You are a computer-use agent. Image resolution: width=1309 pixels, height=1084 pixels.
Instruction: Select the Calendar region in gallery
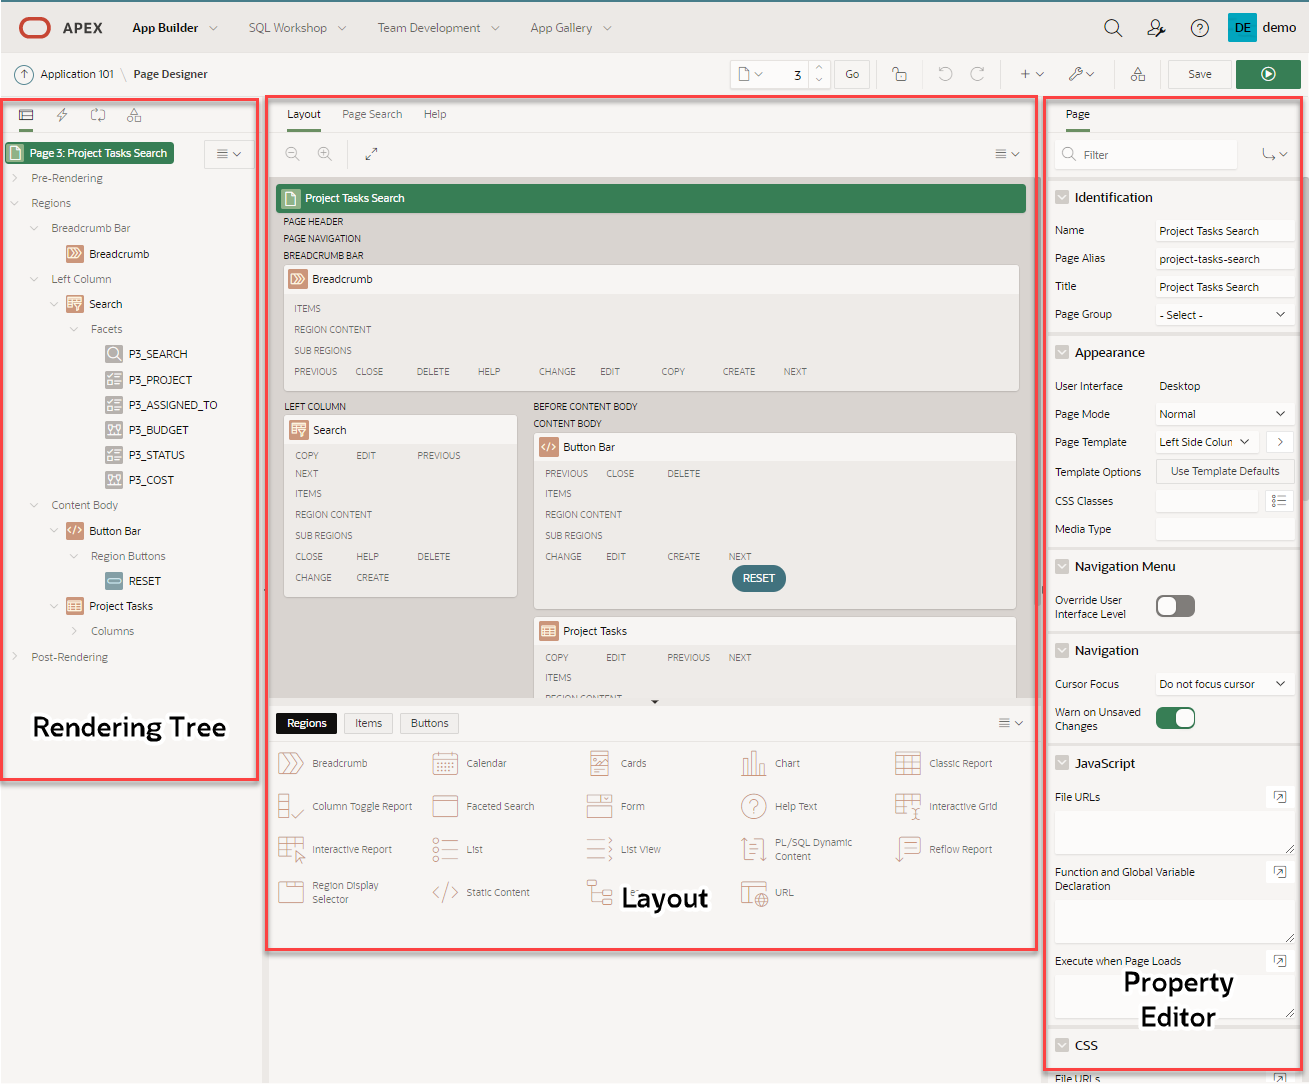pos(470,763)
